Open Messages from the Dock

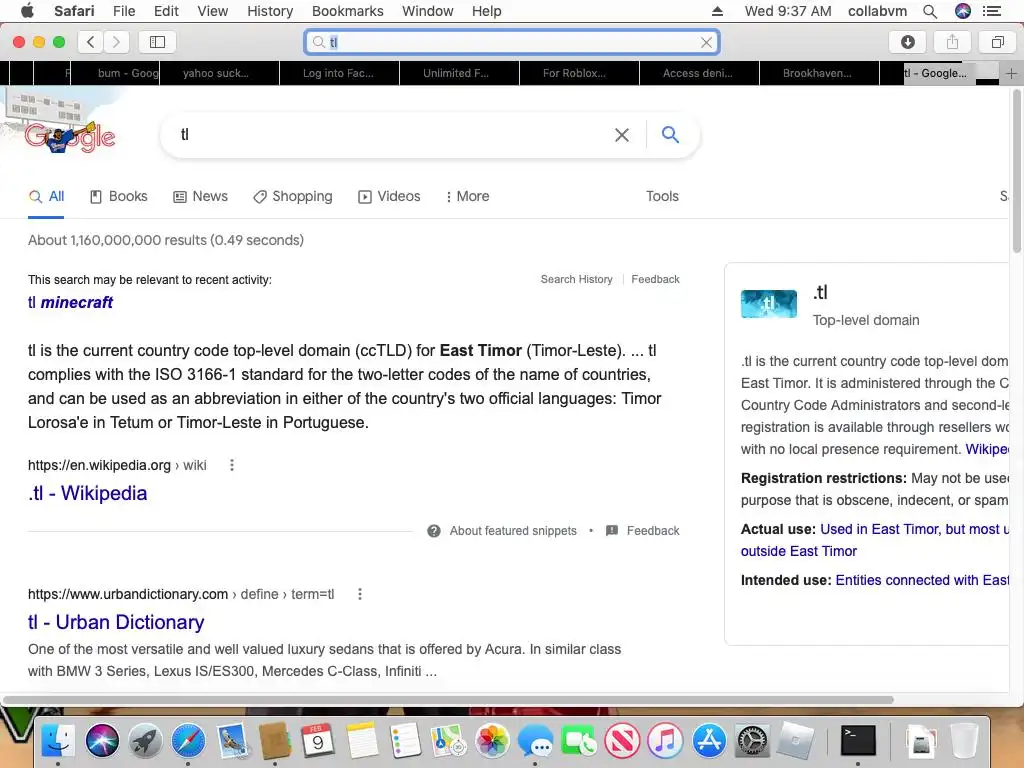click(535, 741)
